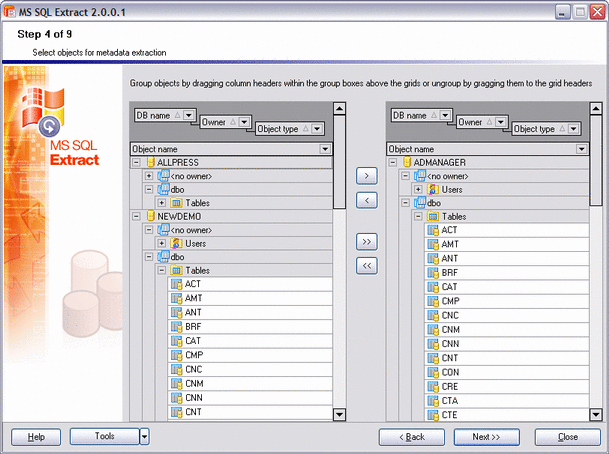Click the dbo owner icon under ALLPRESS
Image resolution: width=609 pixels, height=454 pixels.
coord(164,190)
